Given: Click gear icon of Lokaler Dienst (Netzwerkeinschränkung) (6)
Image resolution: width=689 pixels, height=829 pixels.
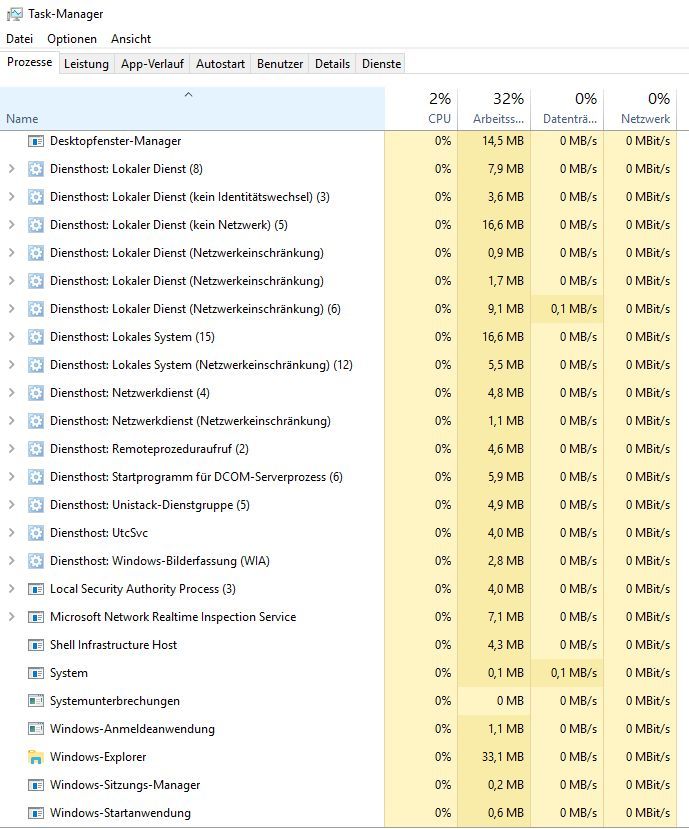Looking at the screenshot, I should tap(35, 309).
